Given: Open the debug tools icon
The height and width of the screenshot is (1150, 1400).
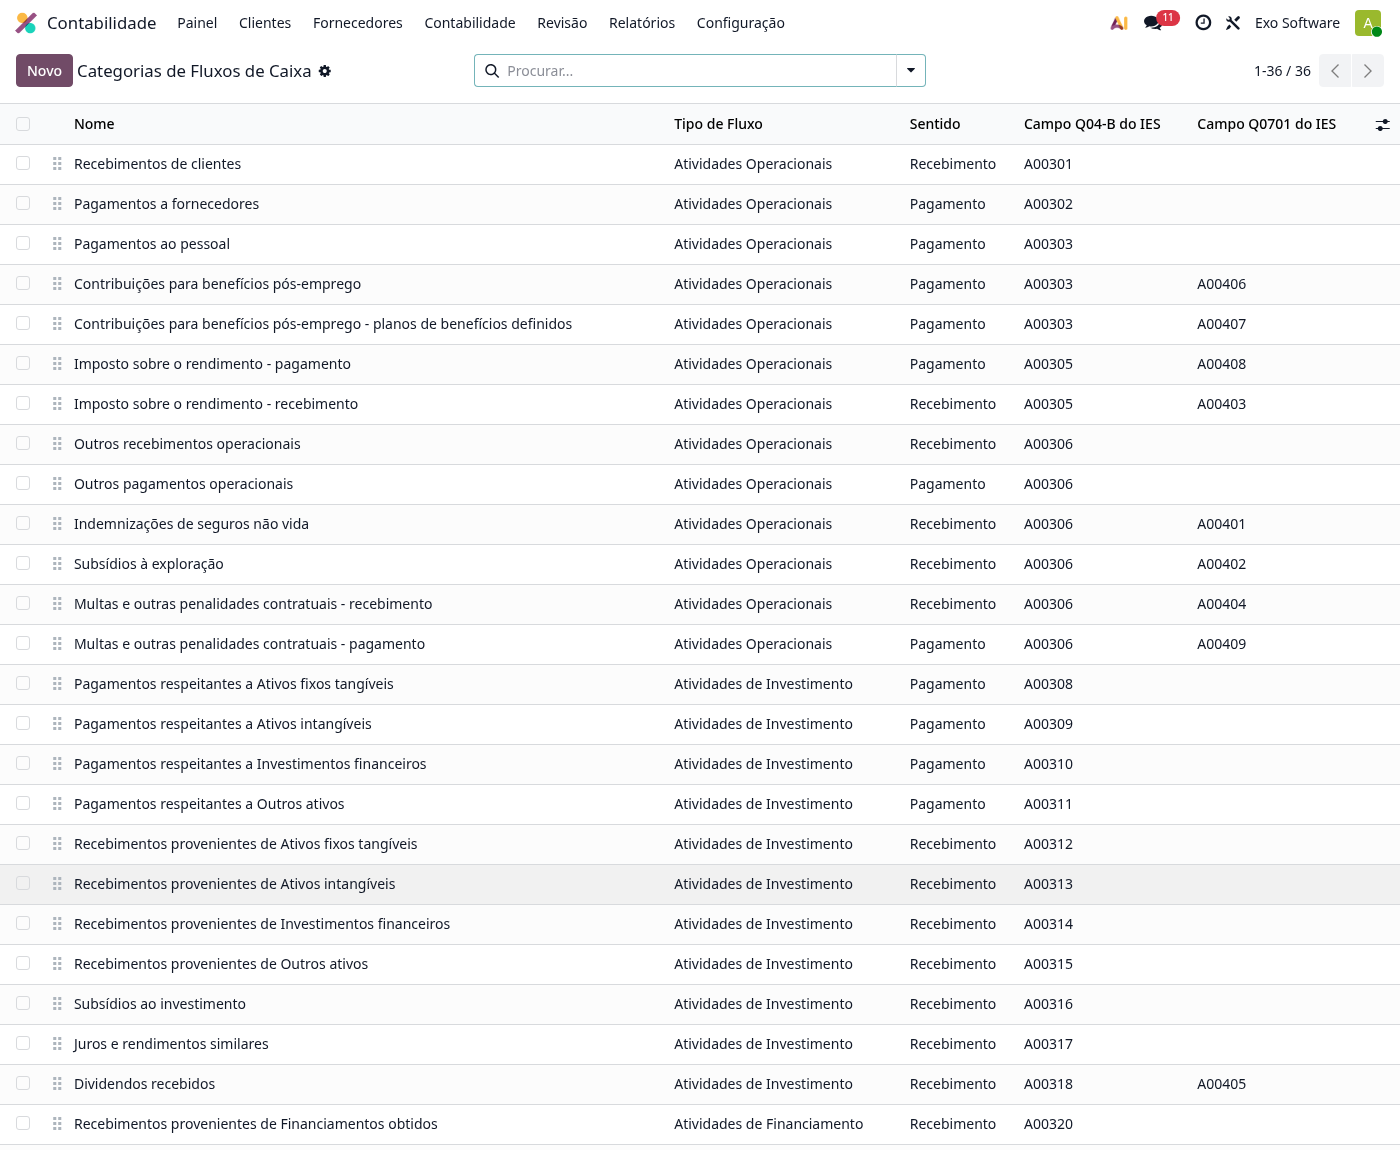Looking at the screenshot, I should coord(1233,23).
